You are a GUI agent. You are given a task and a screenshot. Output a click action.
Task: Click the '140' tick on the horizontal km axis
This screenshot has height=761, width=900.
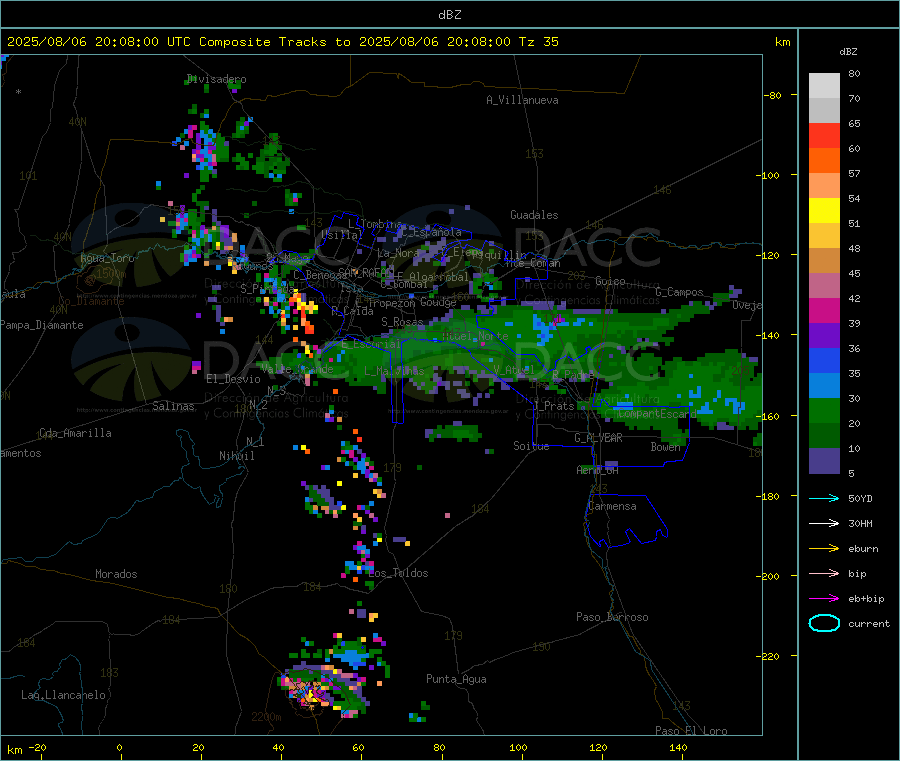678,747
